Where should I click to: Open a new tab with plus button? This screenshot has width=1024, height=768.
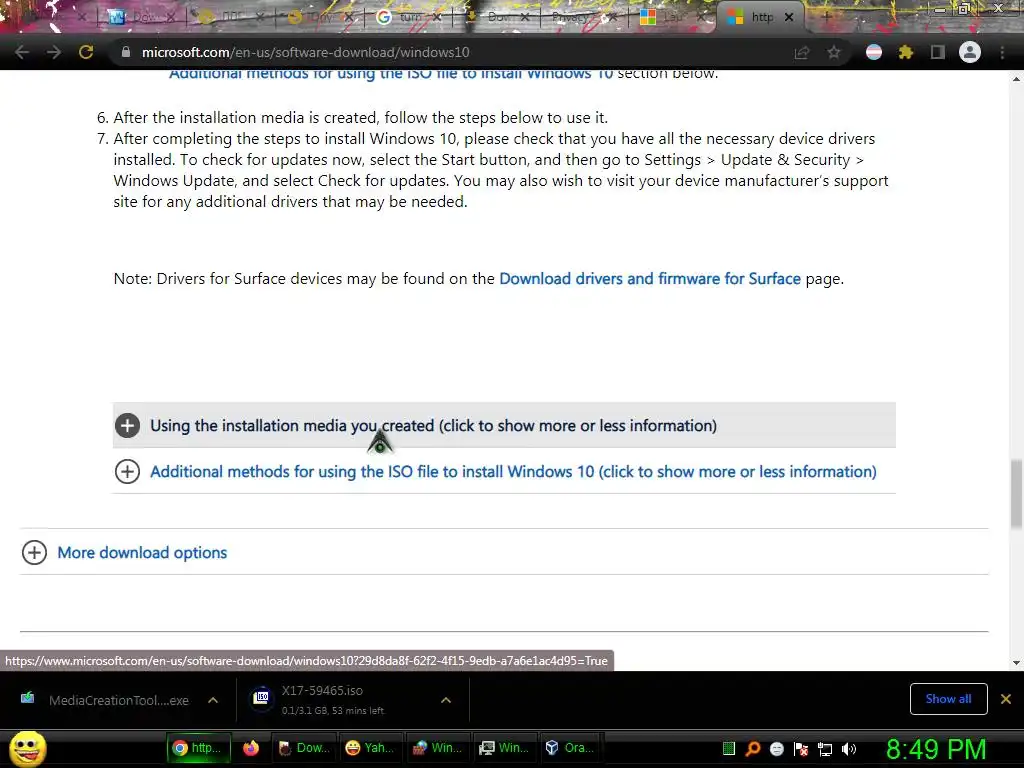[x=827, y=17]
